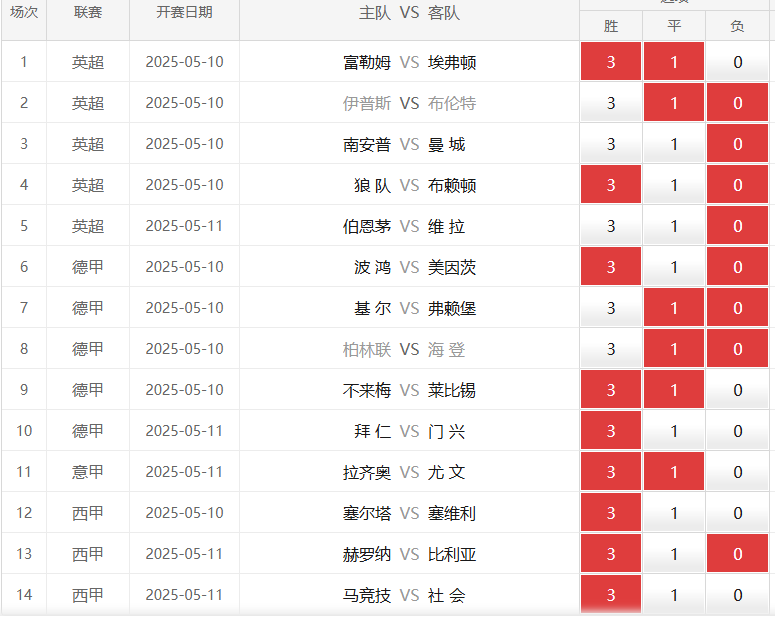
Task: Open the 柏林联 VS 海登 match link
Action: pyautogui.click(x=404, y=349)
